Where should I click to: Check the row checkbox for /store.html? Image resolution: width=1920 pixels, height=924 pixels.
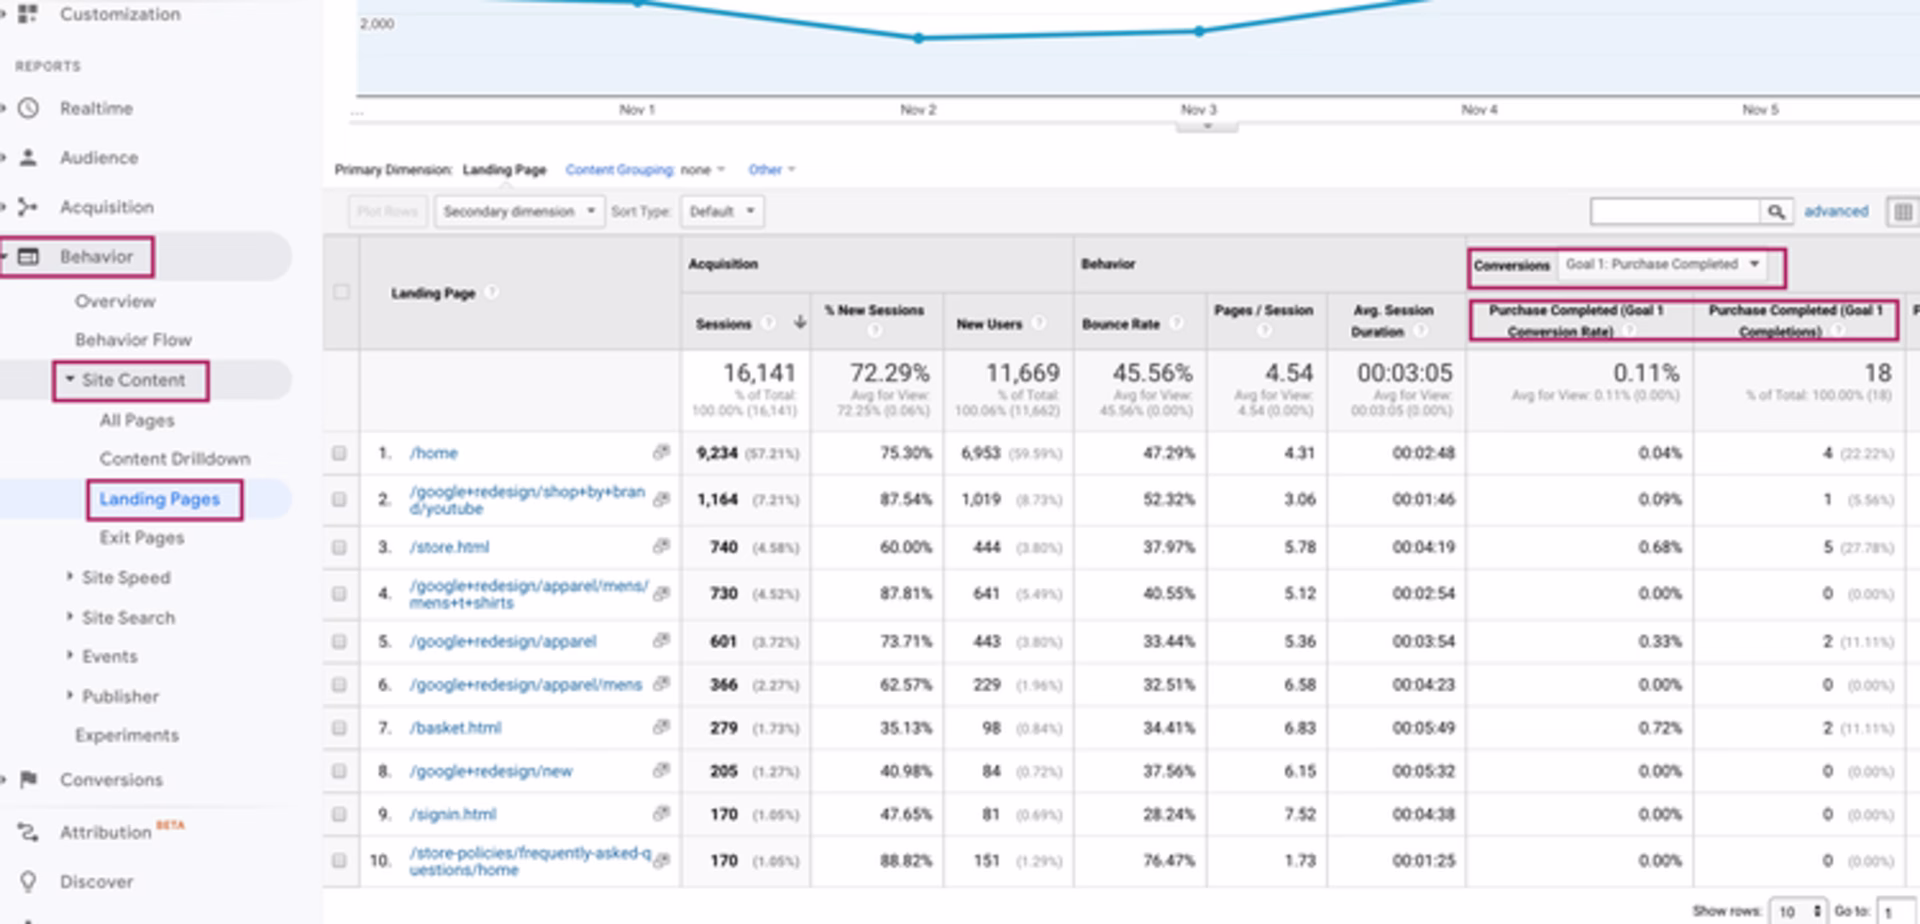(x=339, y=546)
